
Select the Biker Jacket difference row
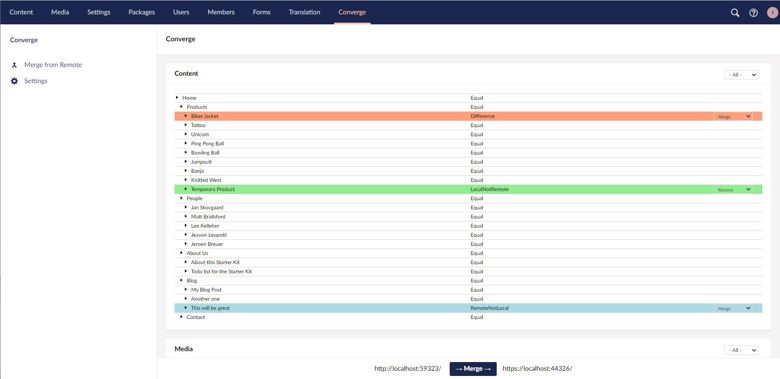468,116
